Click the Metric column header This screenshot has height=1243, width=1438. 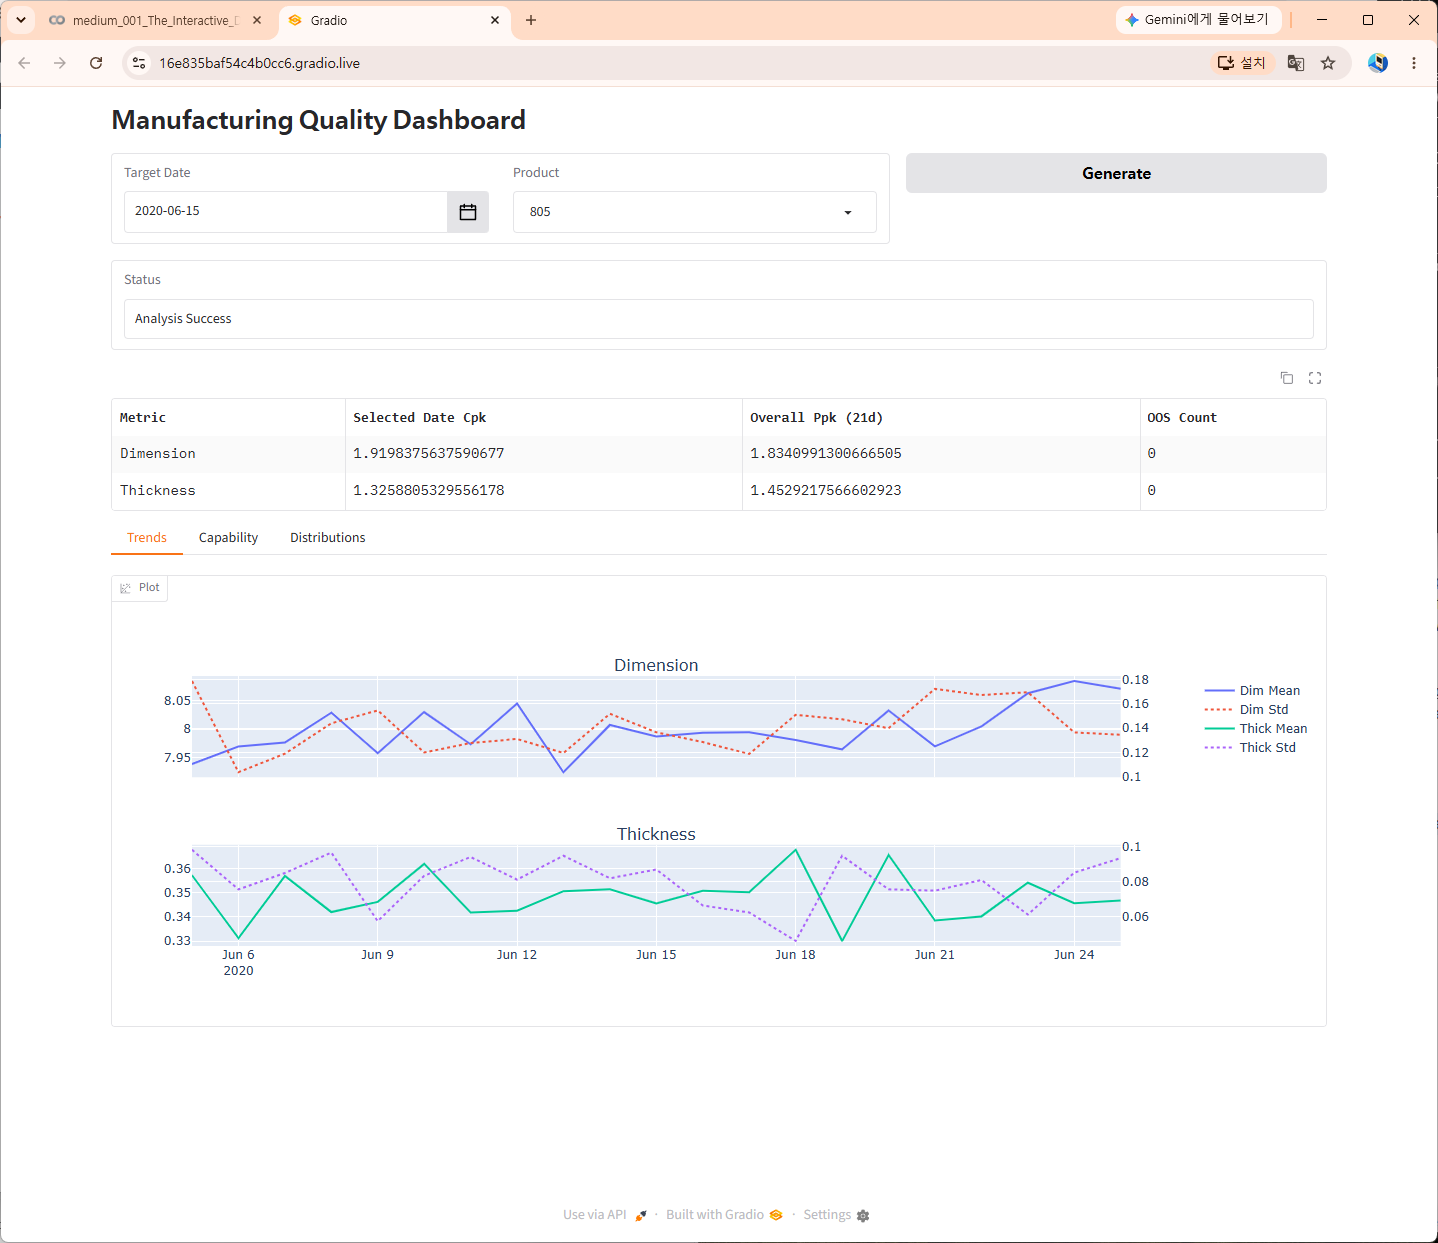click(x=228, y=418)
